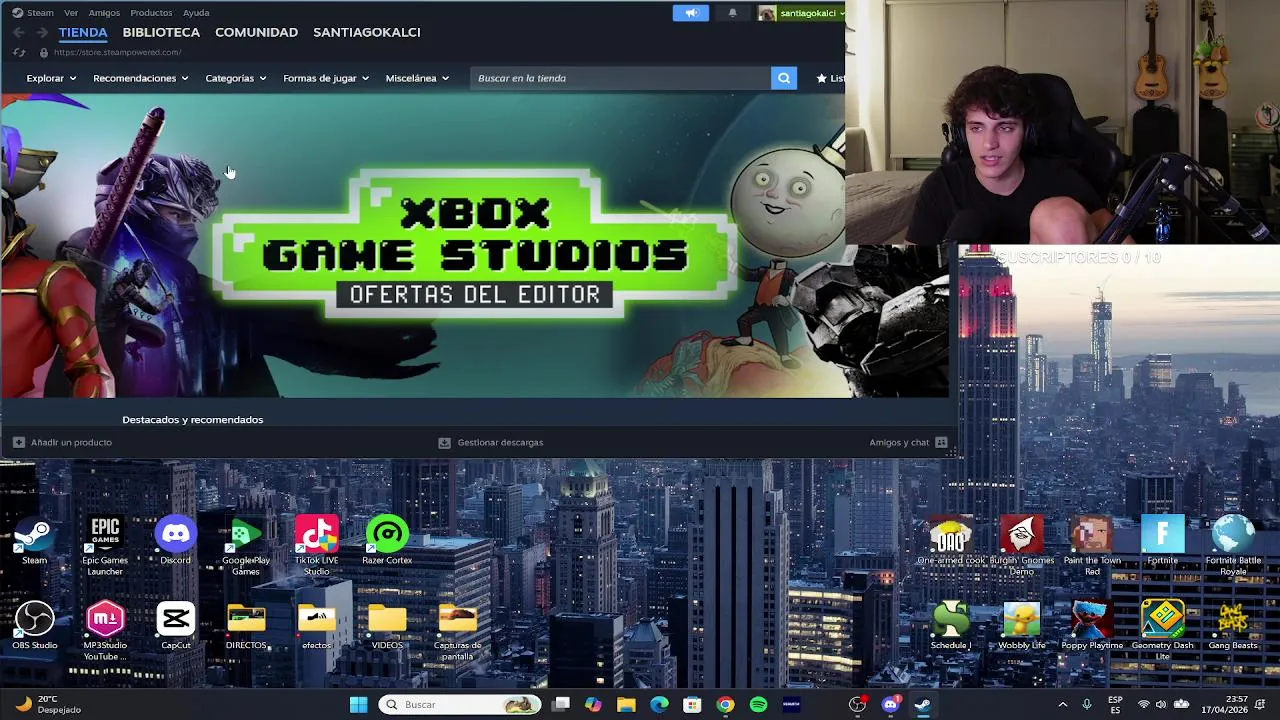Launch OBS Studio from the desktop

(35, 626)
